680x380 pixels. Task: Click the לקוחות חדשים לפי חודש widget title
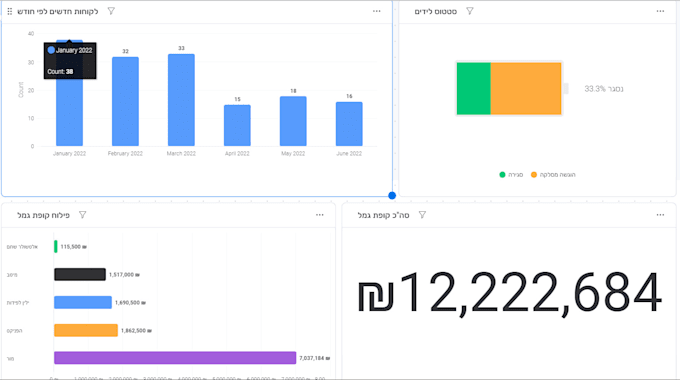pos(58,12)
